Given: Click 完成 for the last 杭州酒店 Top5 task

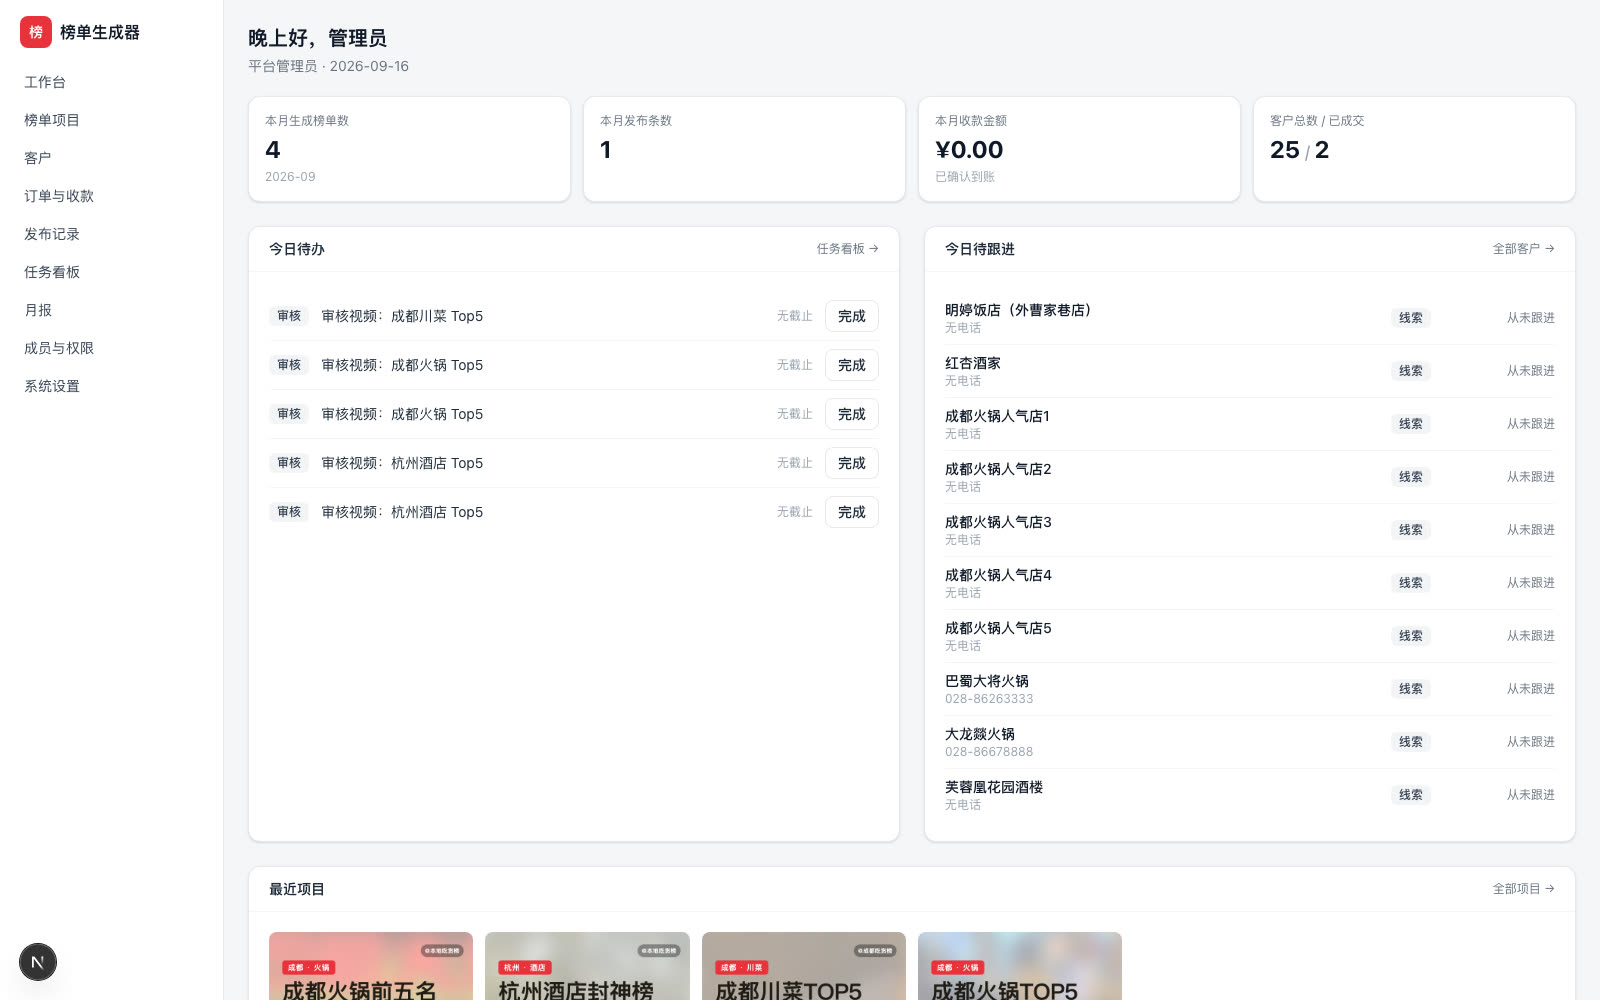Looking at the screenshot, I should click(852, 512).
